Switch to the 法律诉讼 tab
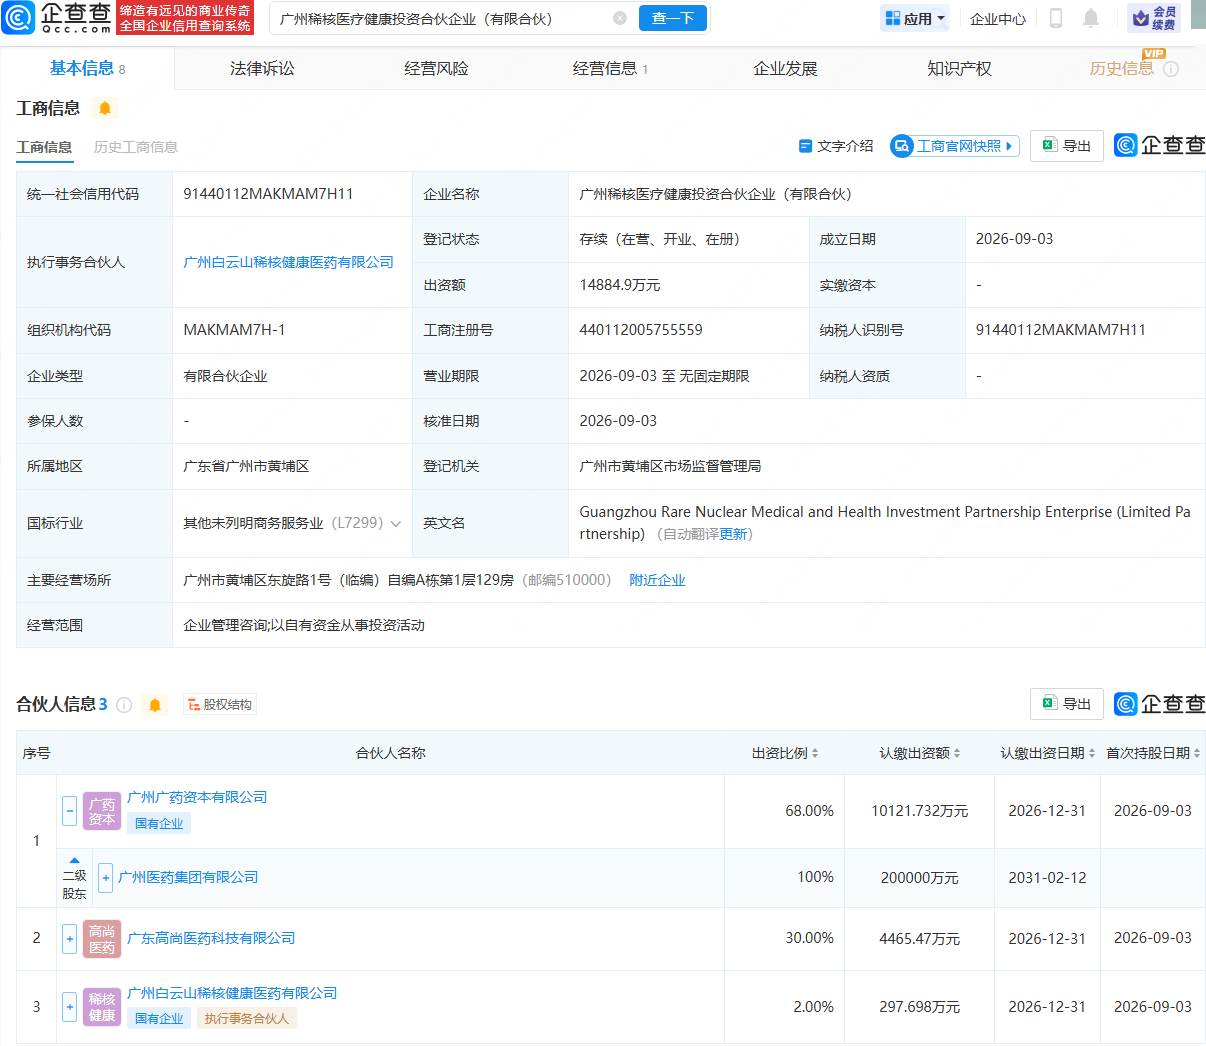 coord(262,69)
